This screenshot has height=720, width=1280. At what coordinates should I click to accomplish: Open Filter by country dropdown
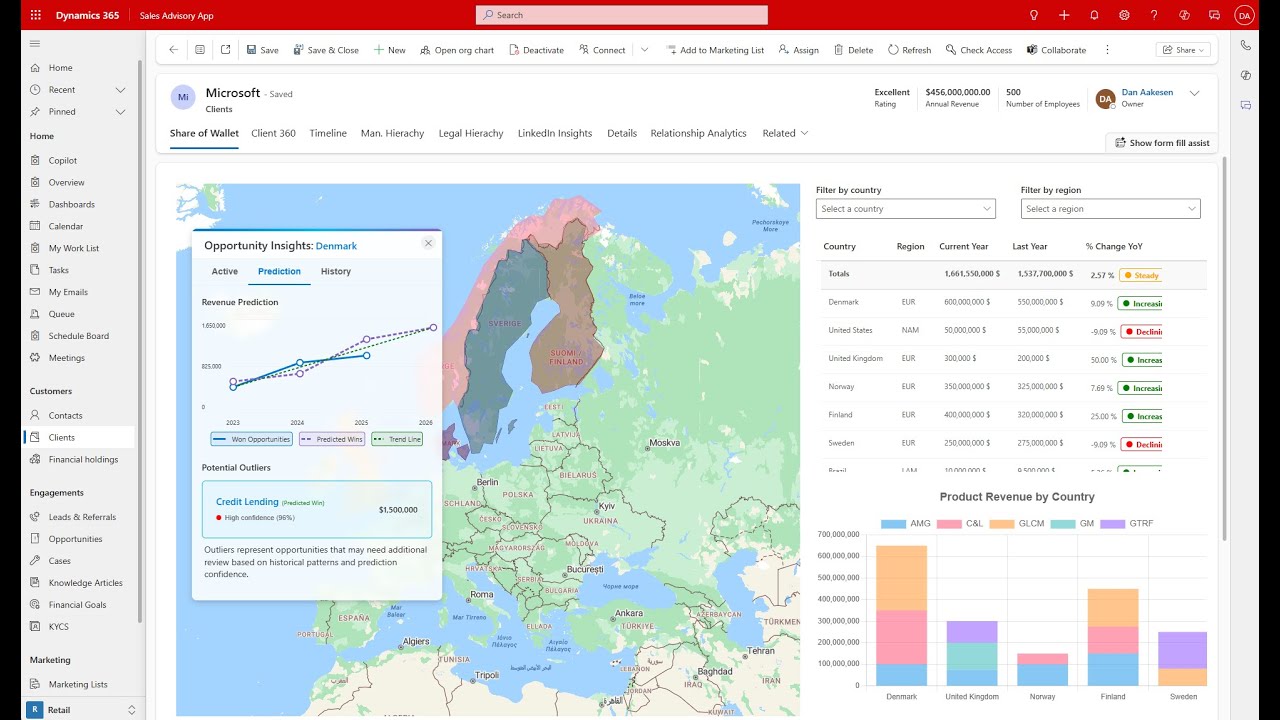(905, 209)
